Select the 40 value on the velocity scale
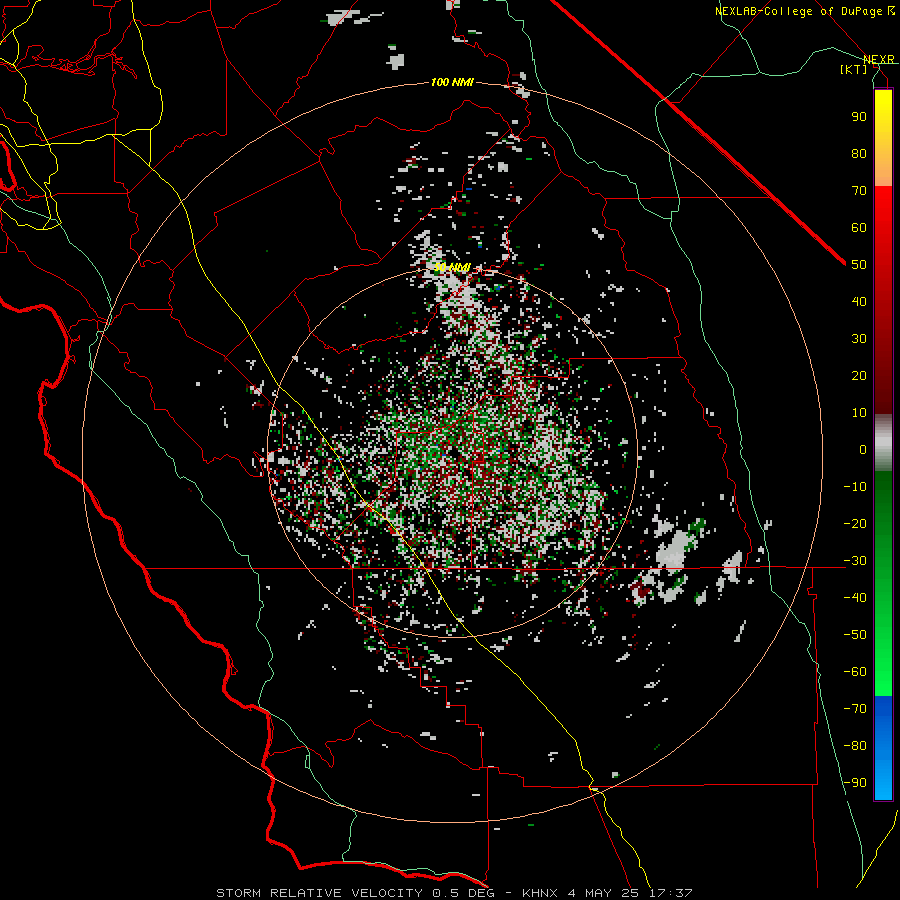900x900 pixels. coord(859,301)
